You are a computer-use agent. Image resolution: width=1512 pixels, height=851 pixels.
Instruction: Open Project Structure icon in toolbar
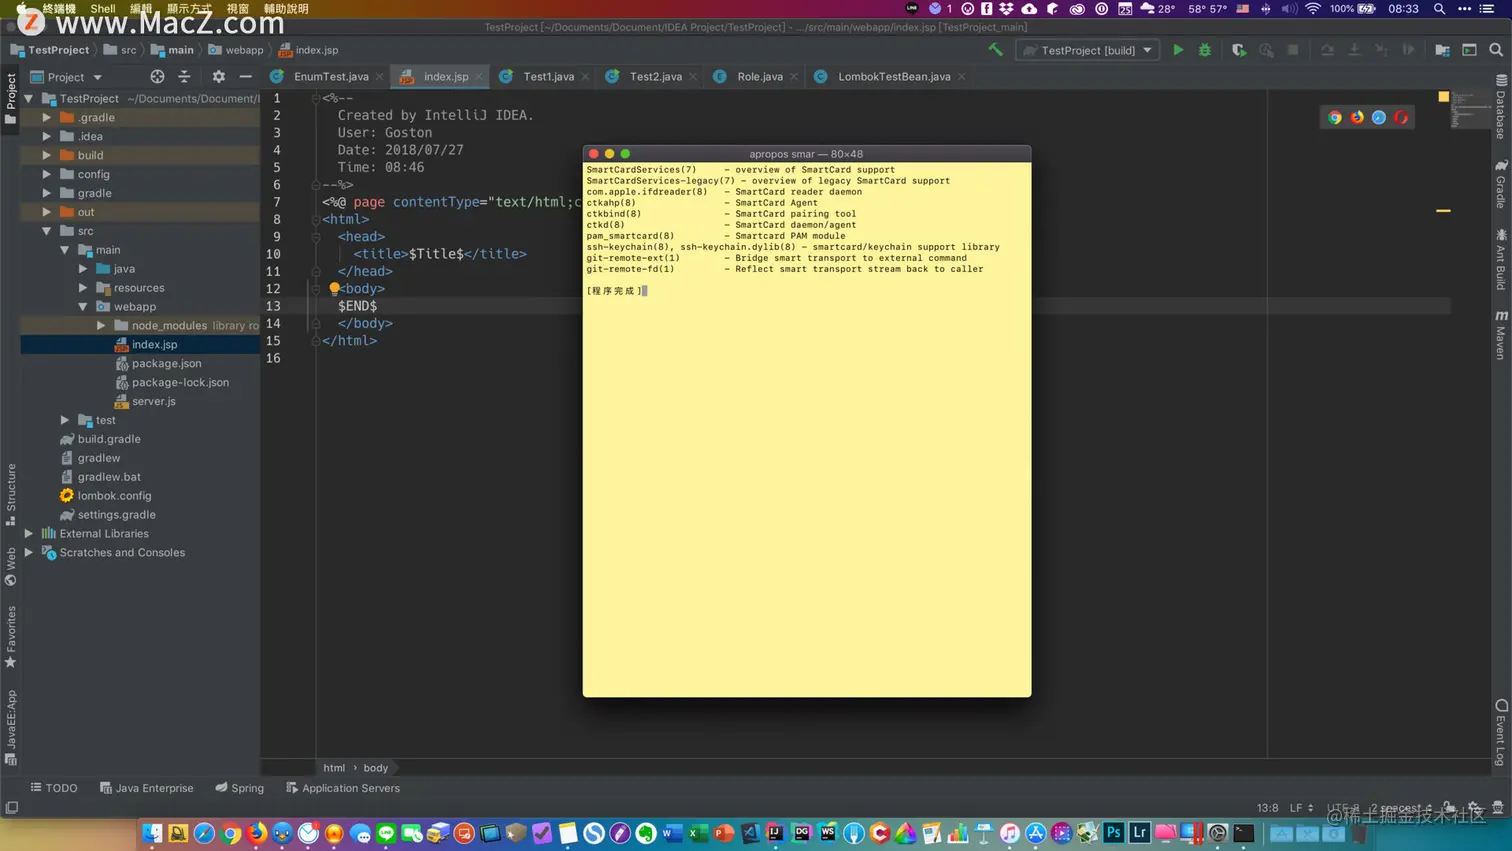coord(1442,50)
